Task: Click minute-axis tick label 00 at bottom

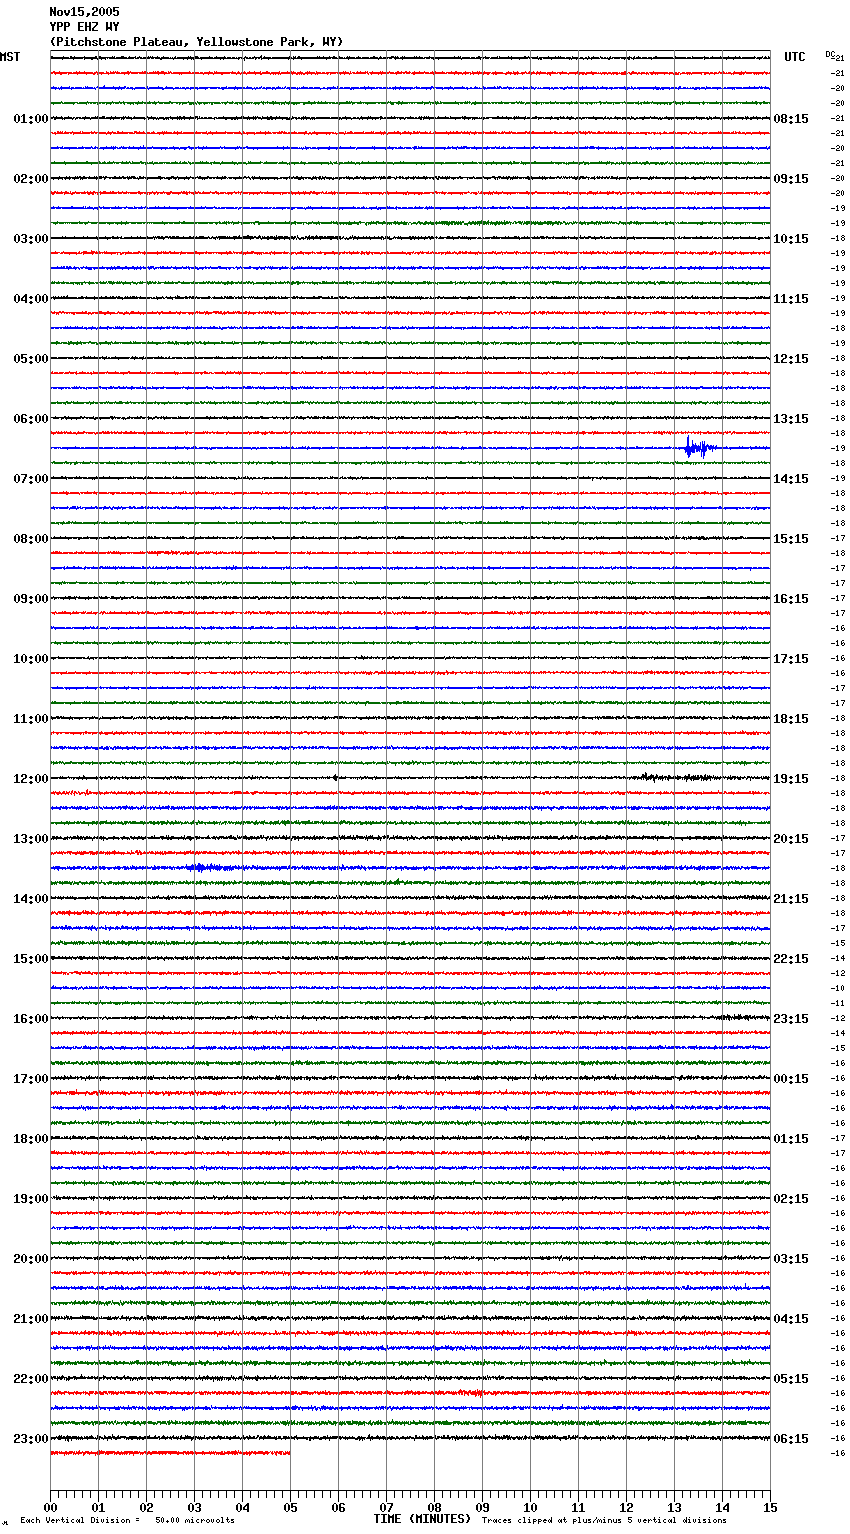Action: (50, 1507)
